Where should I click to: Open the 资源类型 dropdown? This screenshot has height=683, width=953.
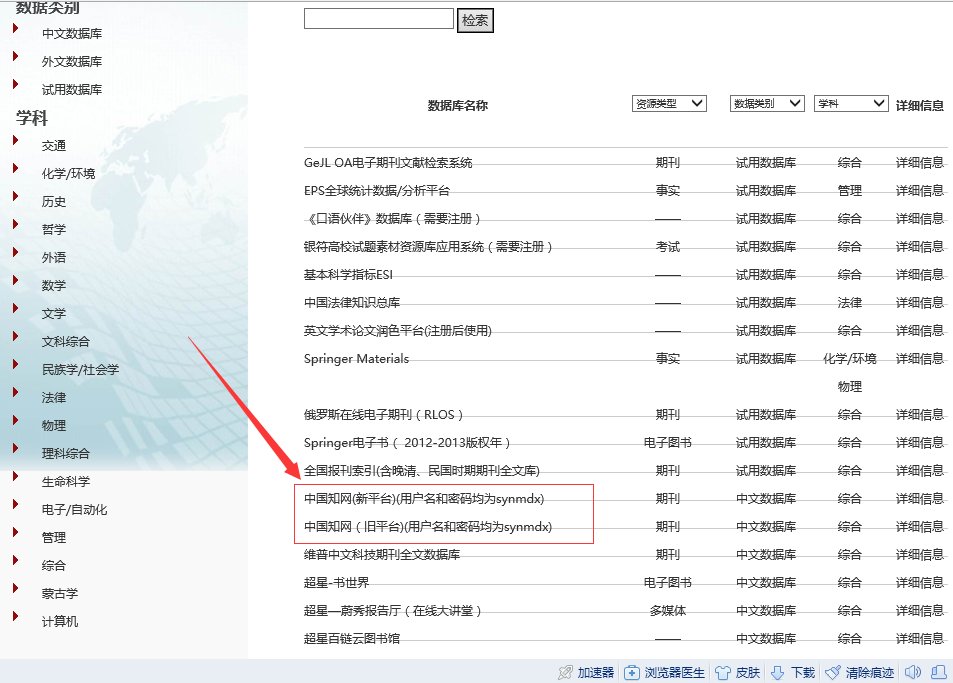click(669, 104)
